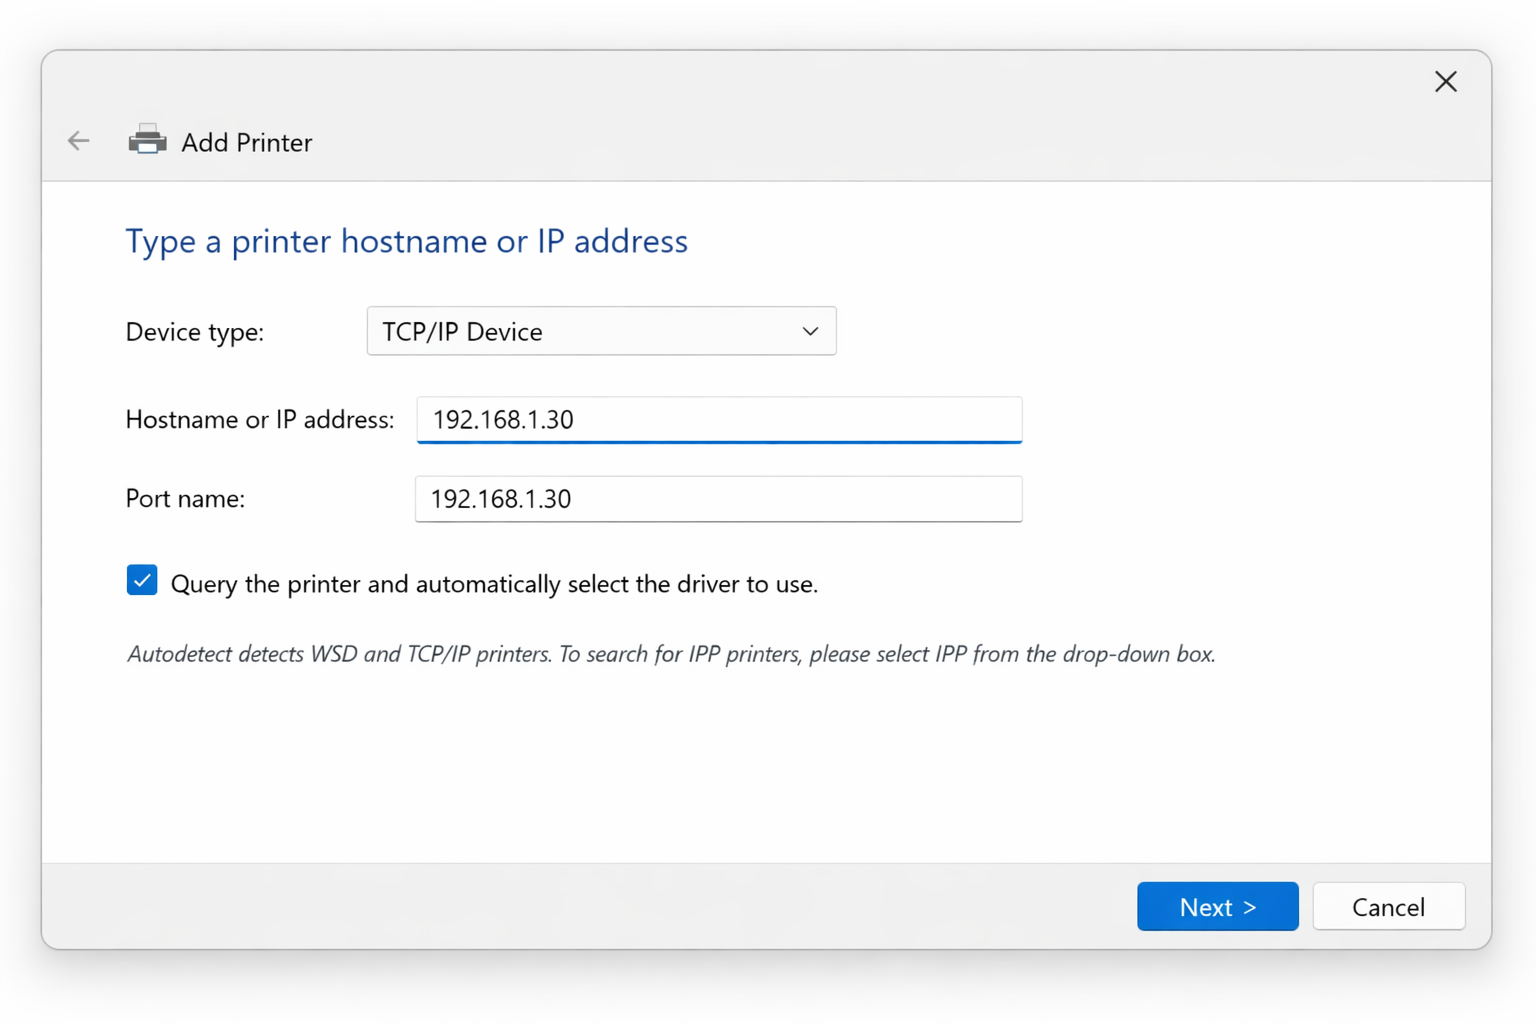Click the left-pointing arrow at top left
This screenshot has height=1024, width=1536.
point(78,140)
